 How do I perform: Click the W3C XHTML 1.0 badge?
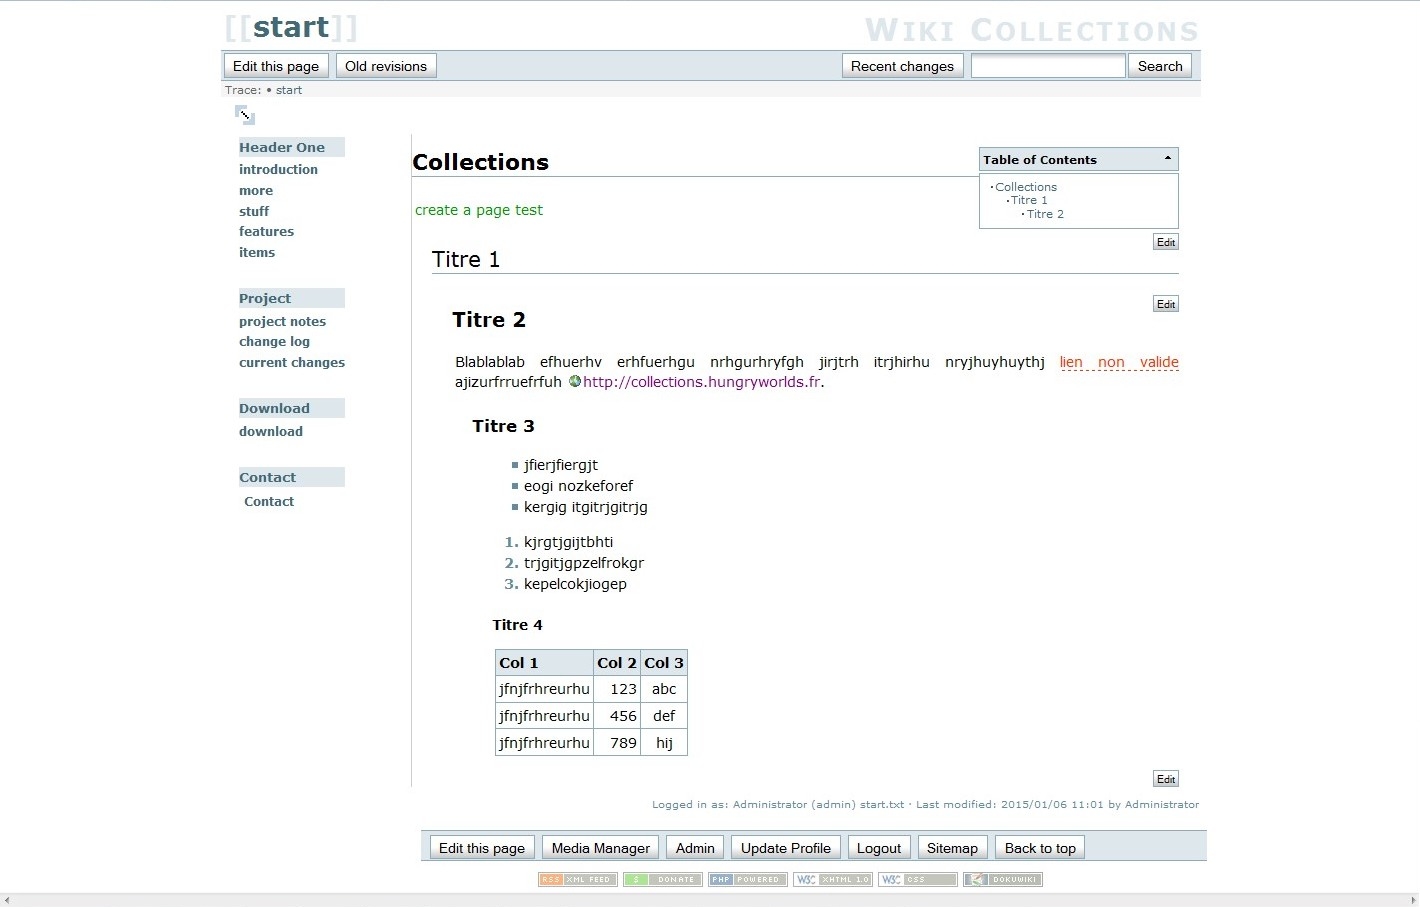pyautogui.click(x=832, y=880)
